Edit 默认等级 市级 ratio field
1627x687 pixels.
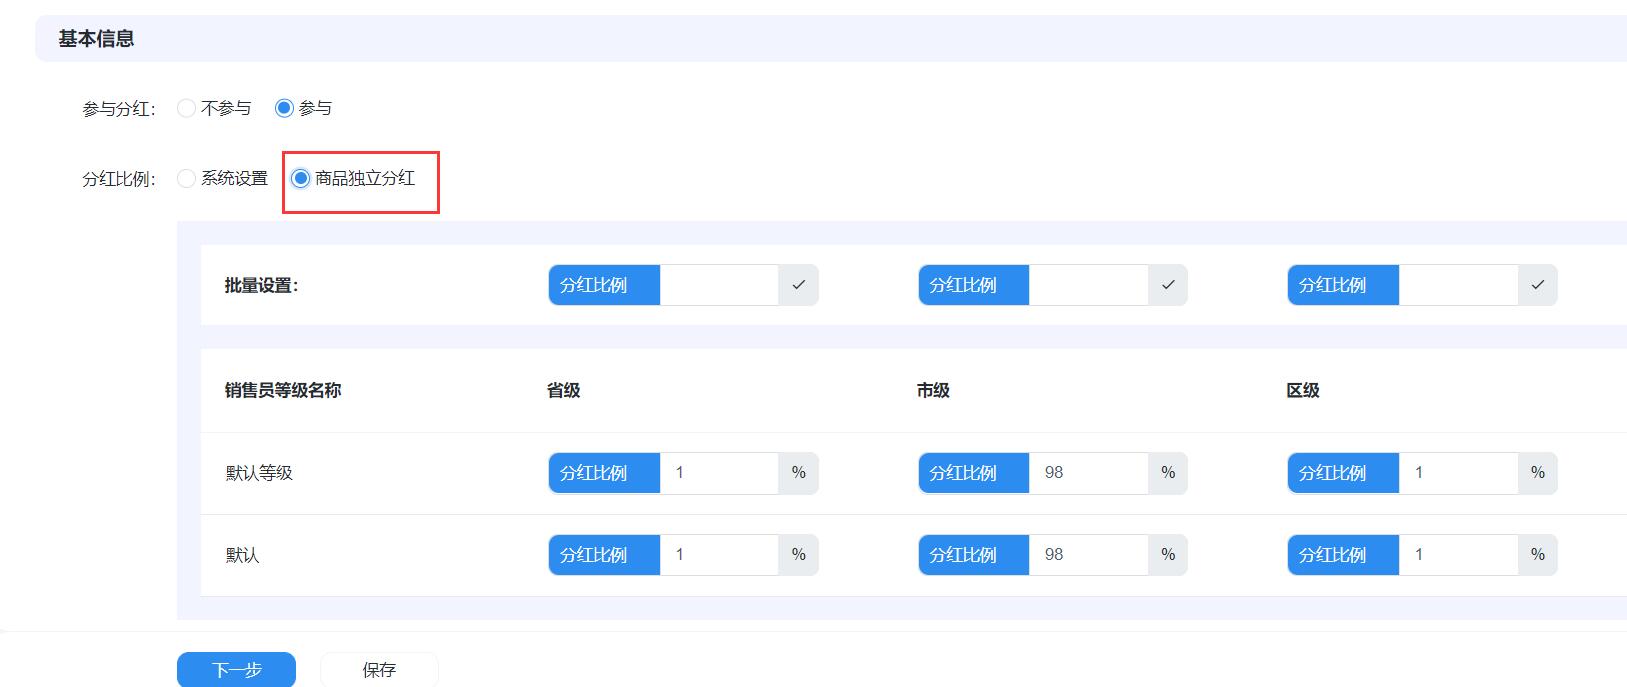1088,473
